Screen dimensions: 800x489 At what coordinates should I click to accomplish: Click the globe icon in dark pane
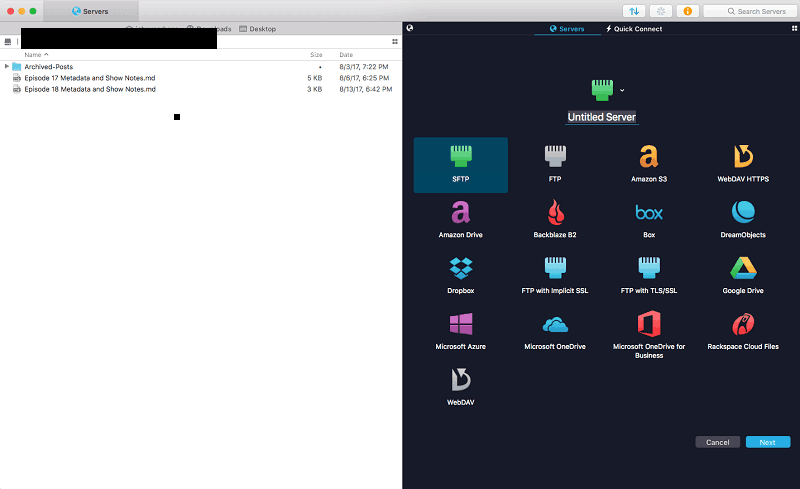click(410, 28)
